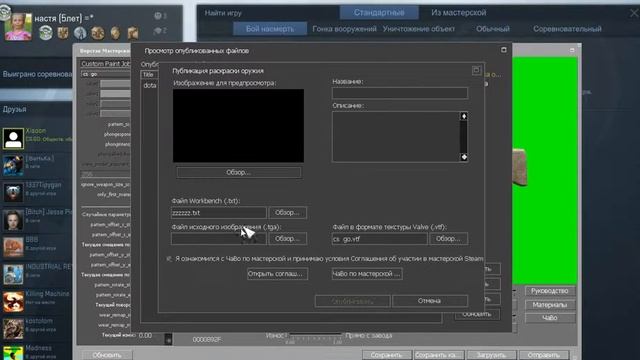
Task: Select Гонка вооружений game mode
Action: click(x=344, y=29)
